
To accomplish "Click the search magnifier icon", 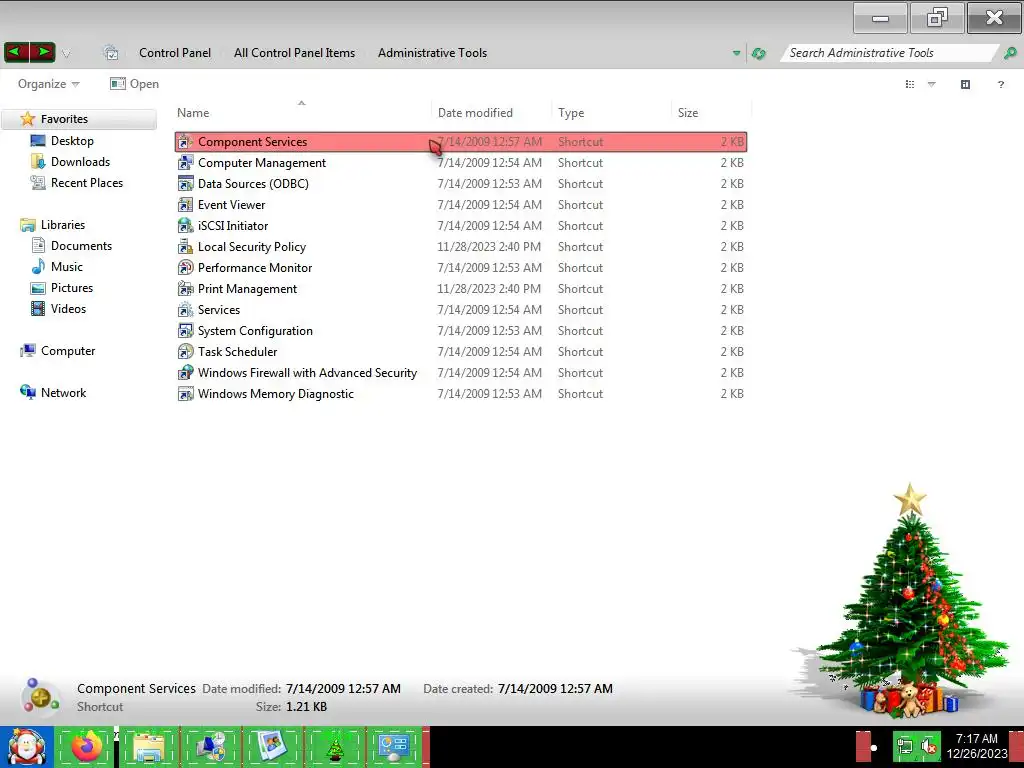I will pos(1010,53).
